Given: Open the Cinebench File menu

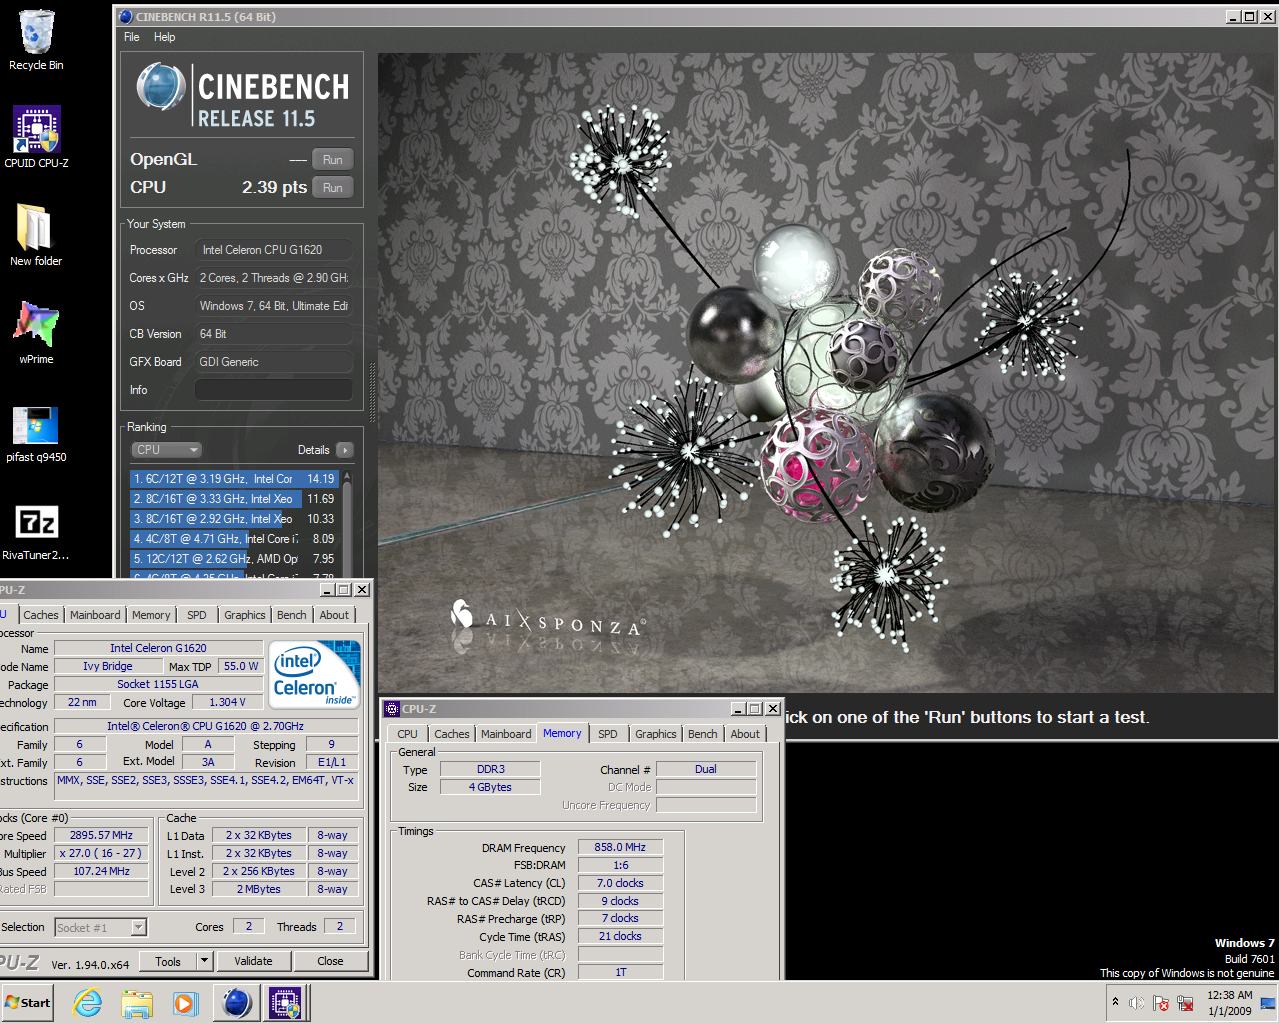Looking at the screenshot, I should coord(132,37).
